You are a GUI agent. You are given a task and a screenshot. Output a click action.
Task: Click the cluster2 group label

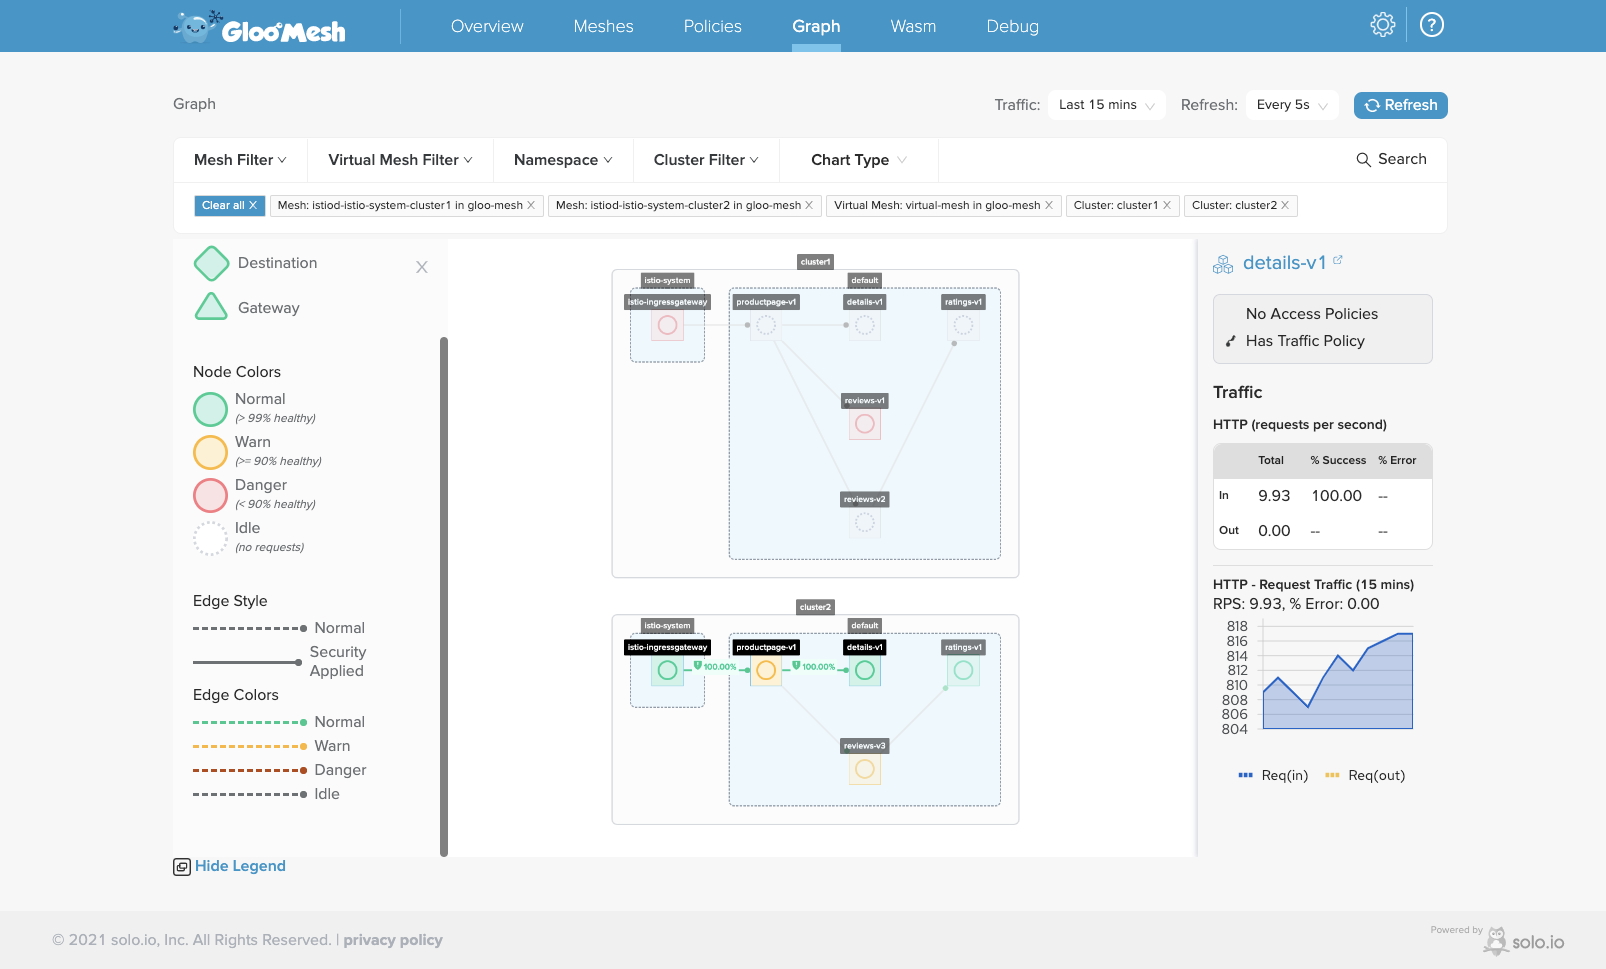point(815,607)
